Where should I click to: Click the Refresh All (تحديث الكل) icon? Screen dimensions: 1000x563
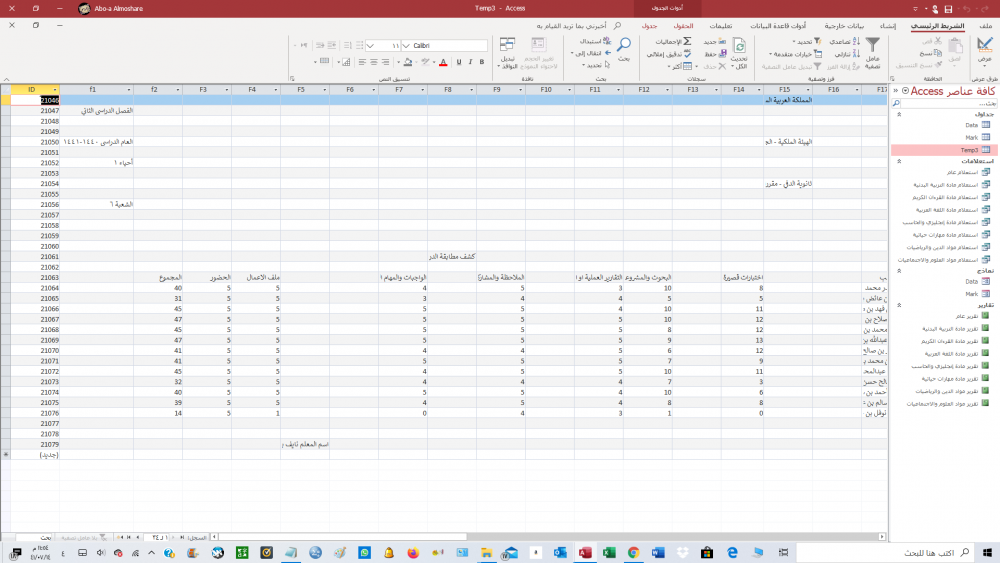(739, 46)
